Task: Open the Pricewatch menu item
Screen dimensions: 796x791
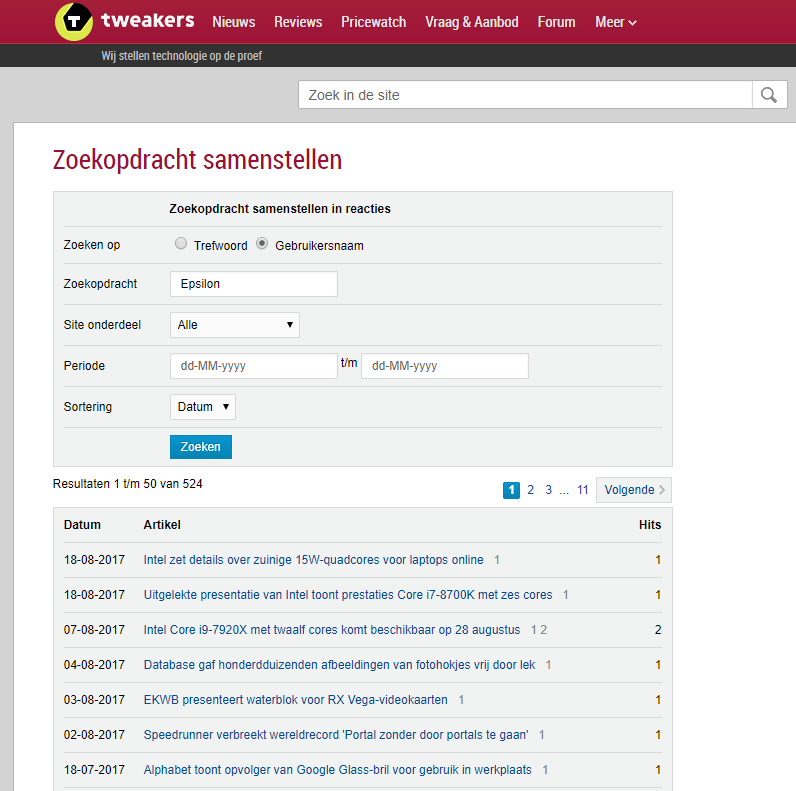Action: coord(374,22)
